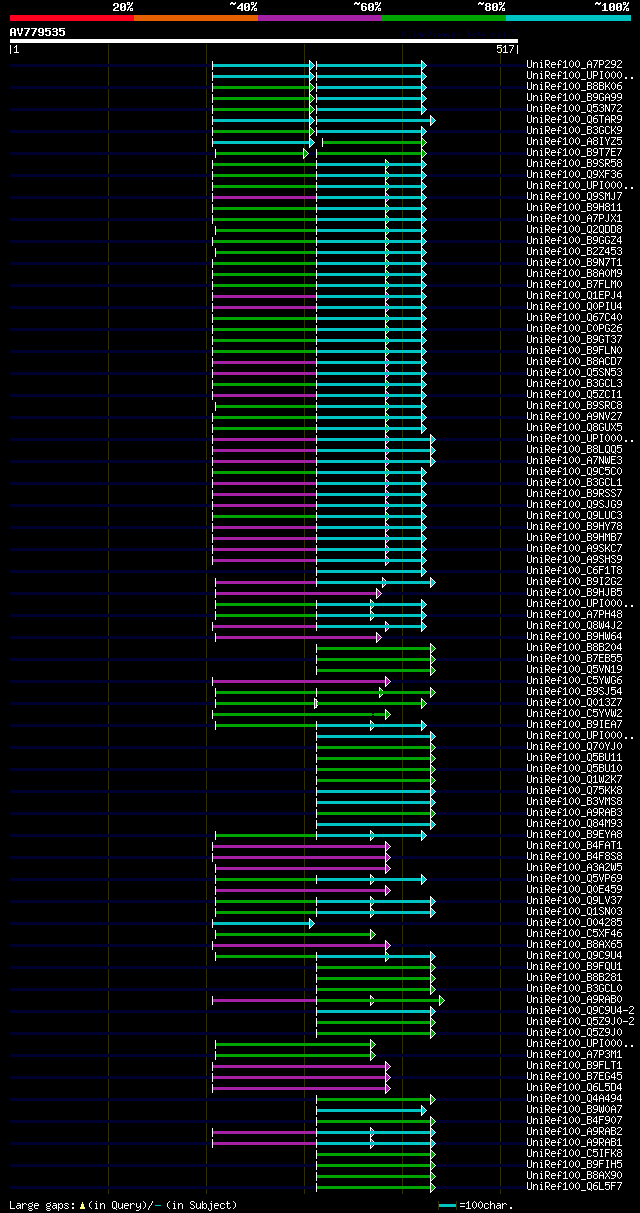Choose the UniRef100_B8AX65 row label
Image resolution: width=640 pixels, height=1213 pixels.
(x=576, y=944)
